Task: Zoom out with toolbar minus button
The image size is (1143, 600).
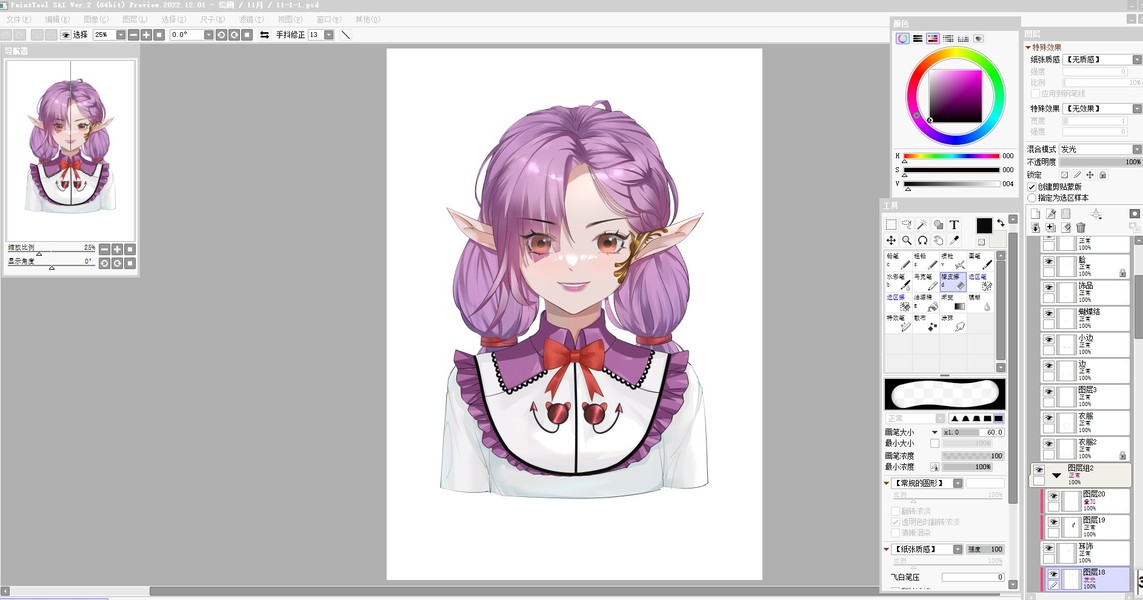Action: point(133,34)
